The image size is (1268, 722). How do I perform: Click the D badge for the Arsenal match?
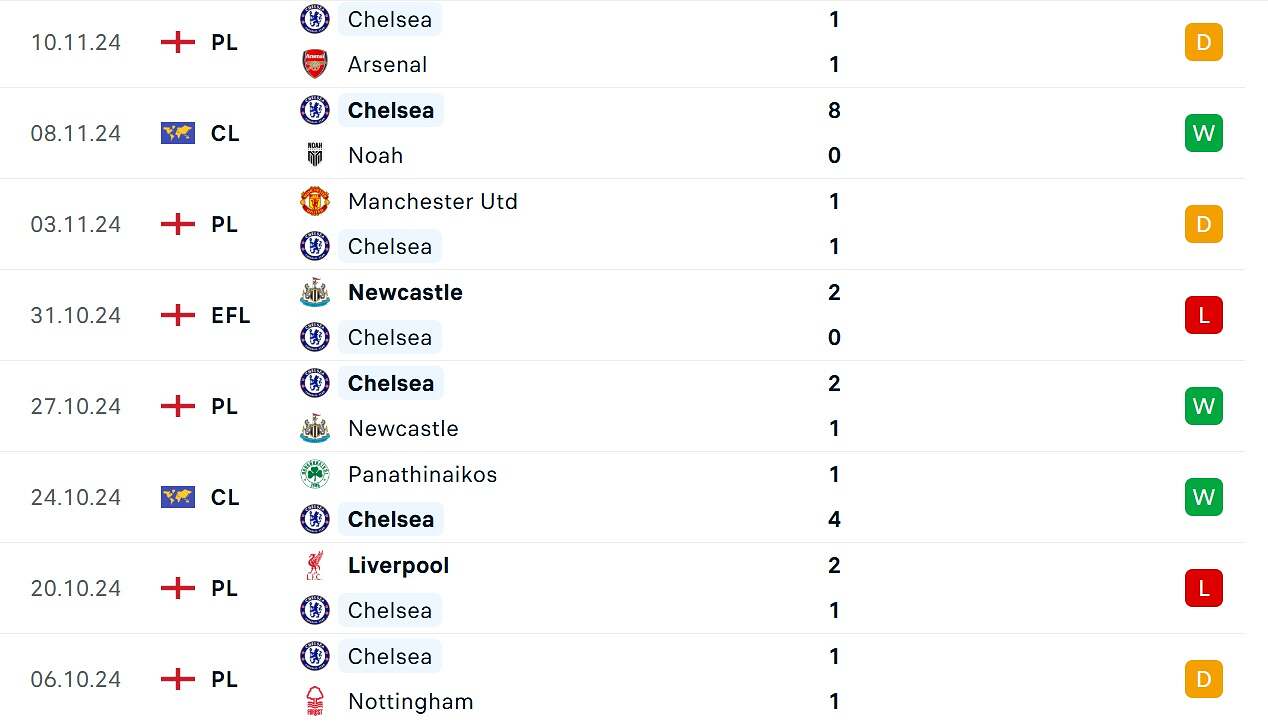1203,42
